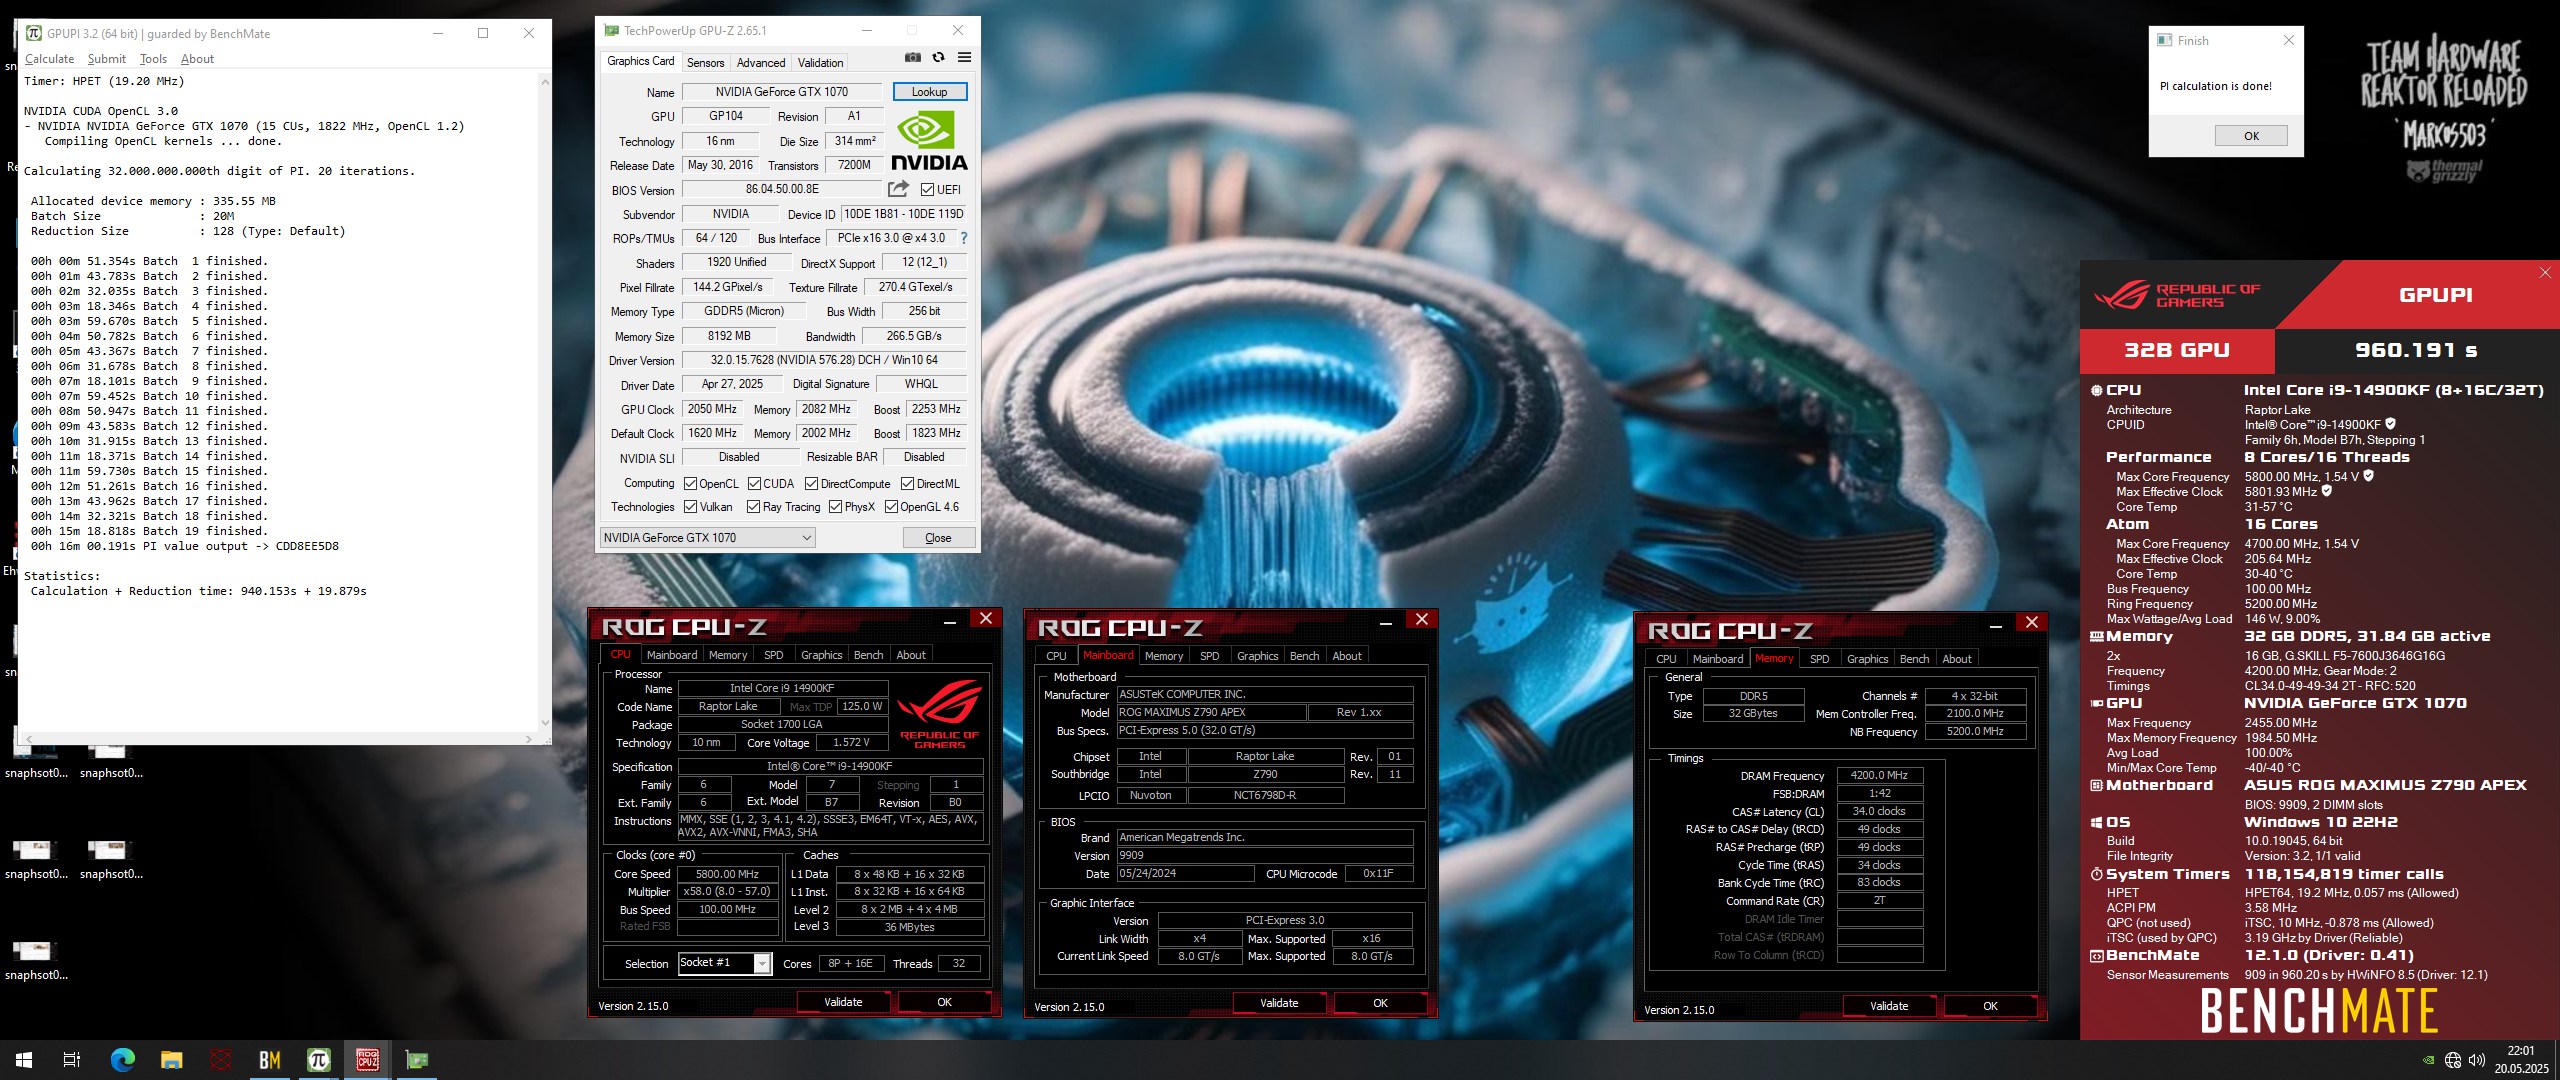Screen dimensions: 2560x1080
Task: Click the DRAM Frequency 4200.0 MHz value
Action: (x=1879, y=775)
